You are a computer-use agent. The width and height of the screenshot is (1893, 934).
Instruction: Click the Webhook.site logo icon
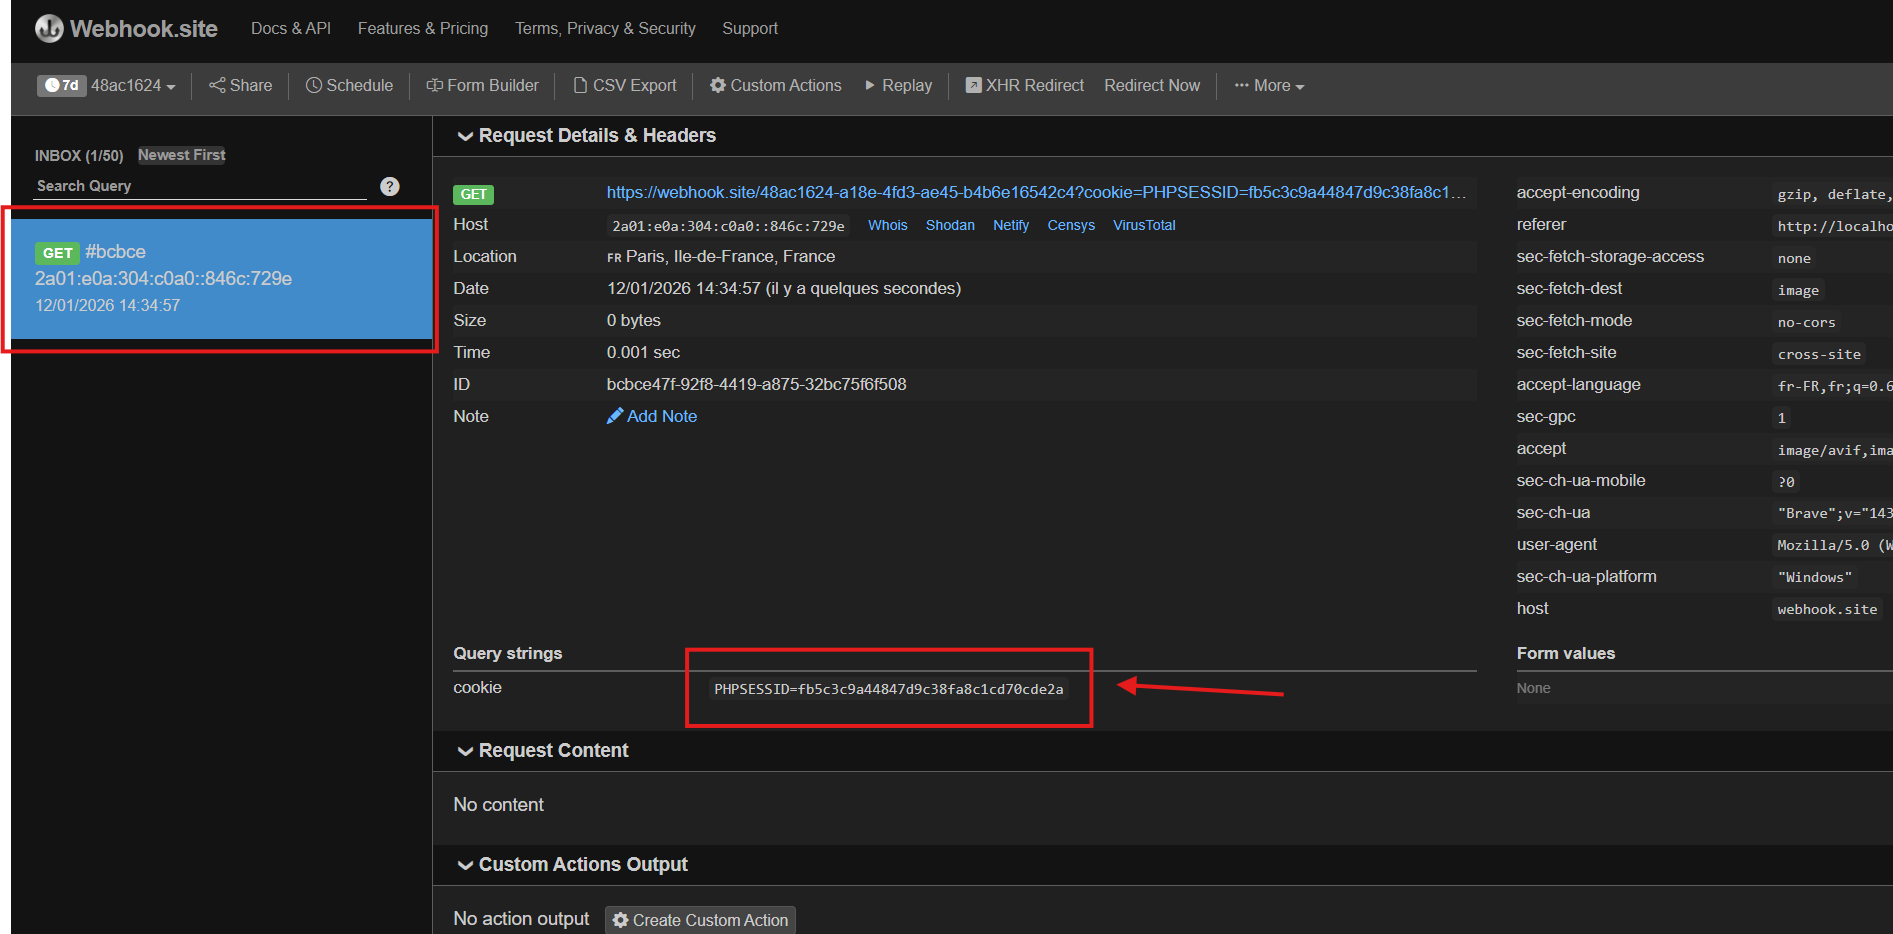coord(49,29)
